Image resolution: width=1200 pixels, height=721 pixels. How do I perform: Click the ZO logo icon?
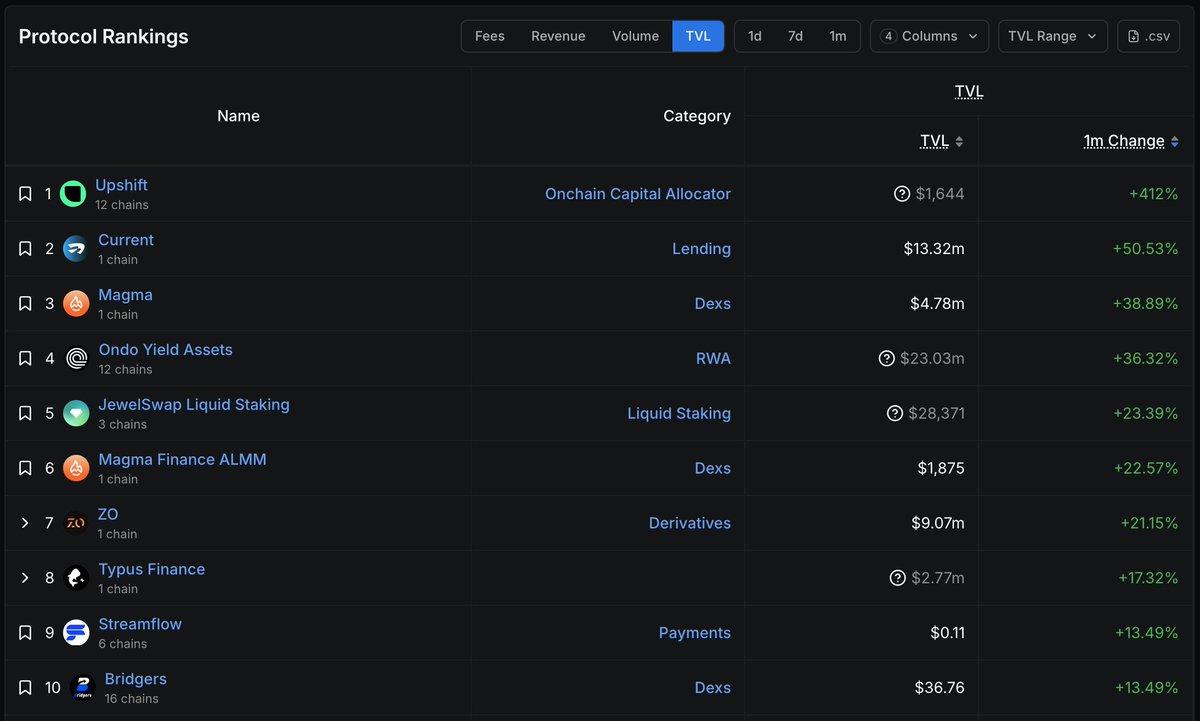pyautogui.click(x=76, y=523)
